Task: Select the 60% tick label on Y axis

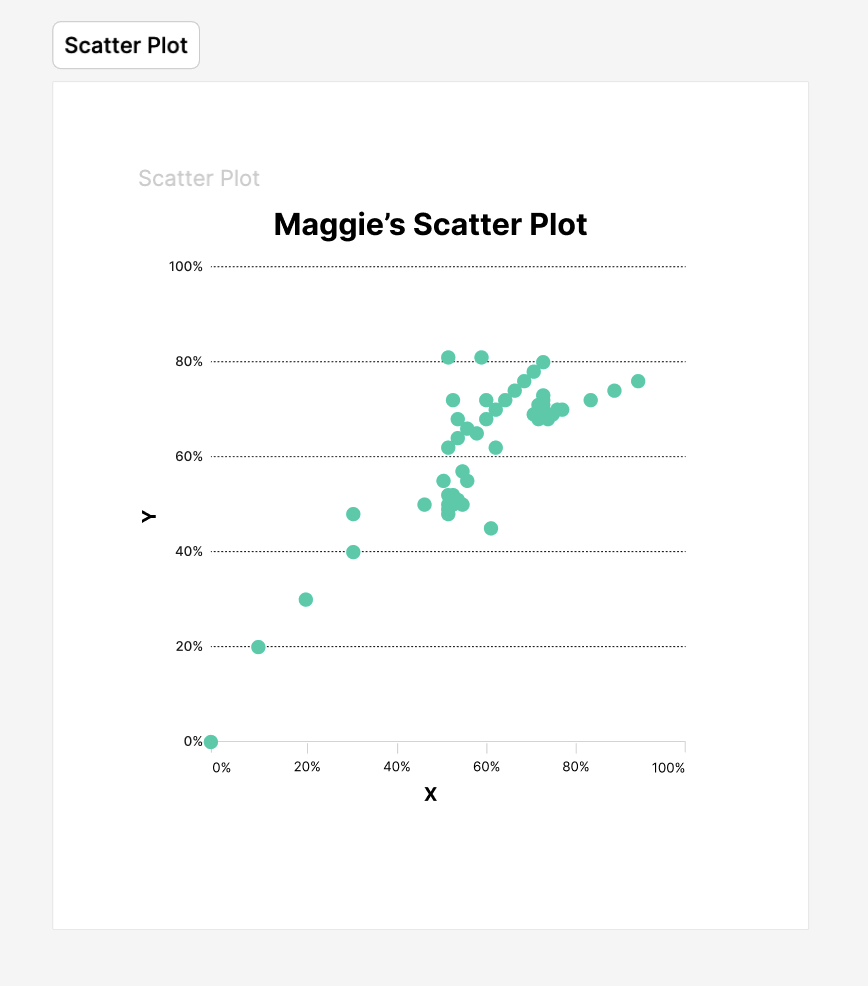Action: click(x=190, y=457)
